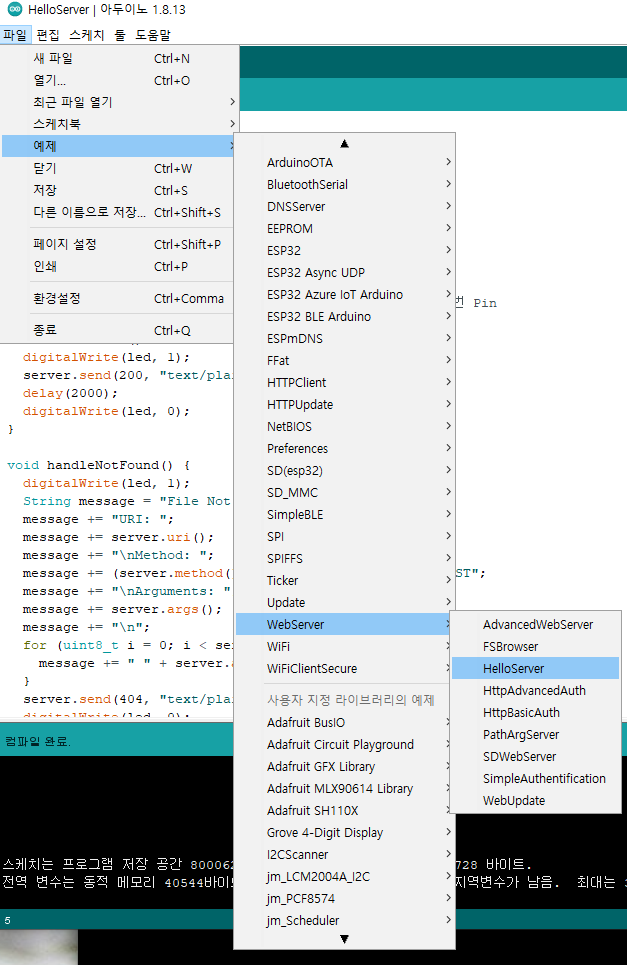Expand SD_MMC examples
The image size is (627, 965).
point(345,493)
